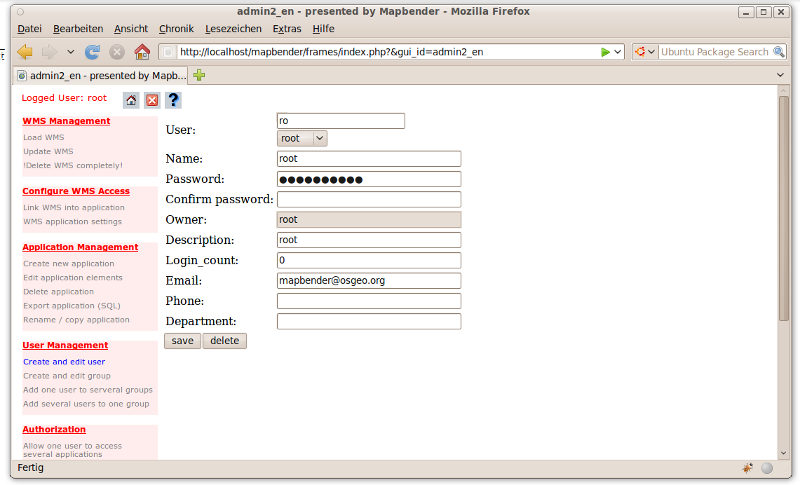Open the Load WMS link

[x=44, y=137]
